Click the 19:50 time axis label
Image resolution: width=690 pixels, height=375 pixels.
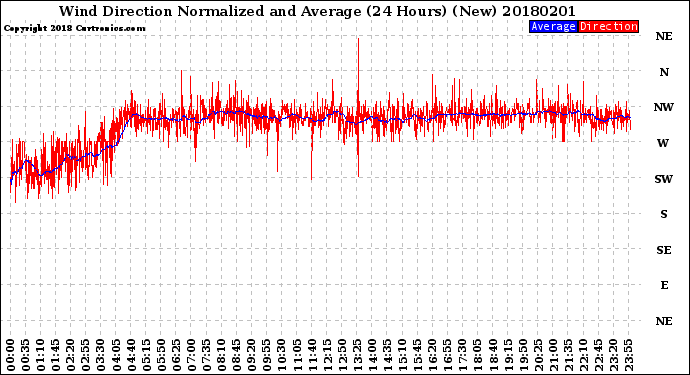click(x=523, y=355)
